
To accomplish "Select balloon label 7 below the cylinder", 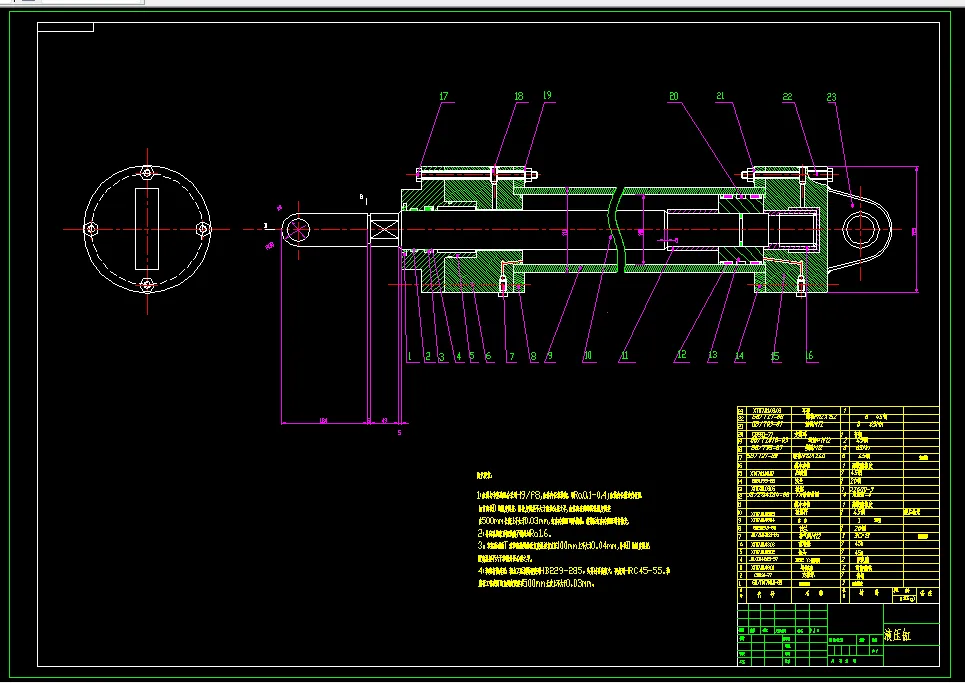I will click(511, 356).
